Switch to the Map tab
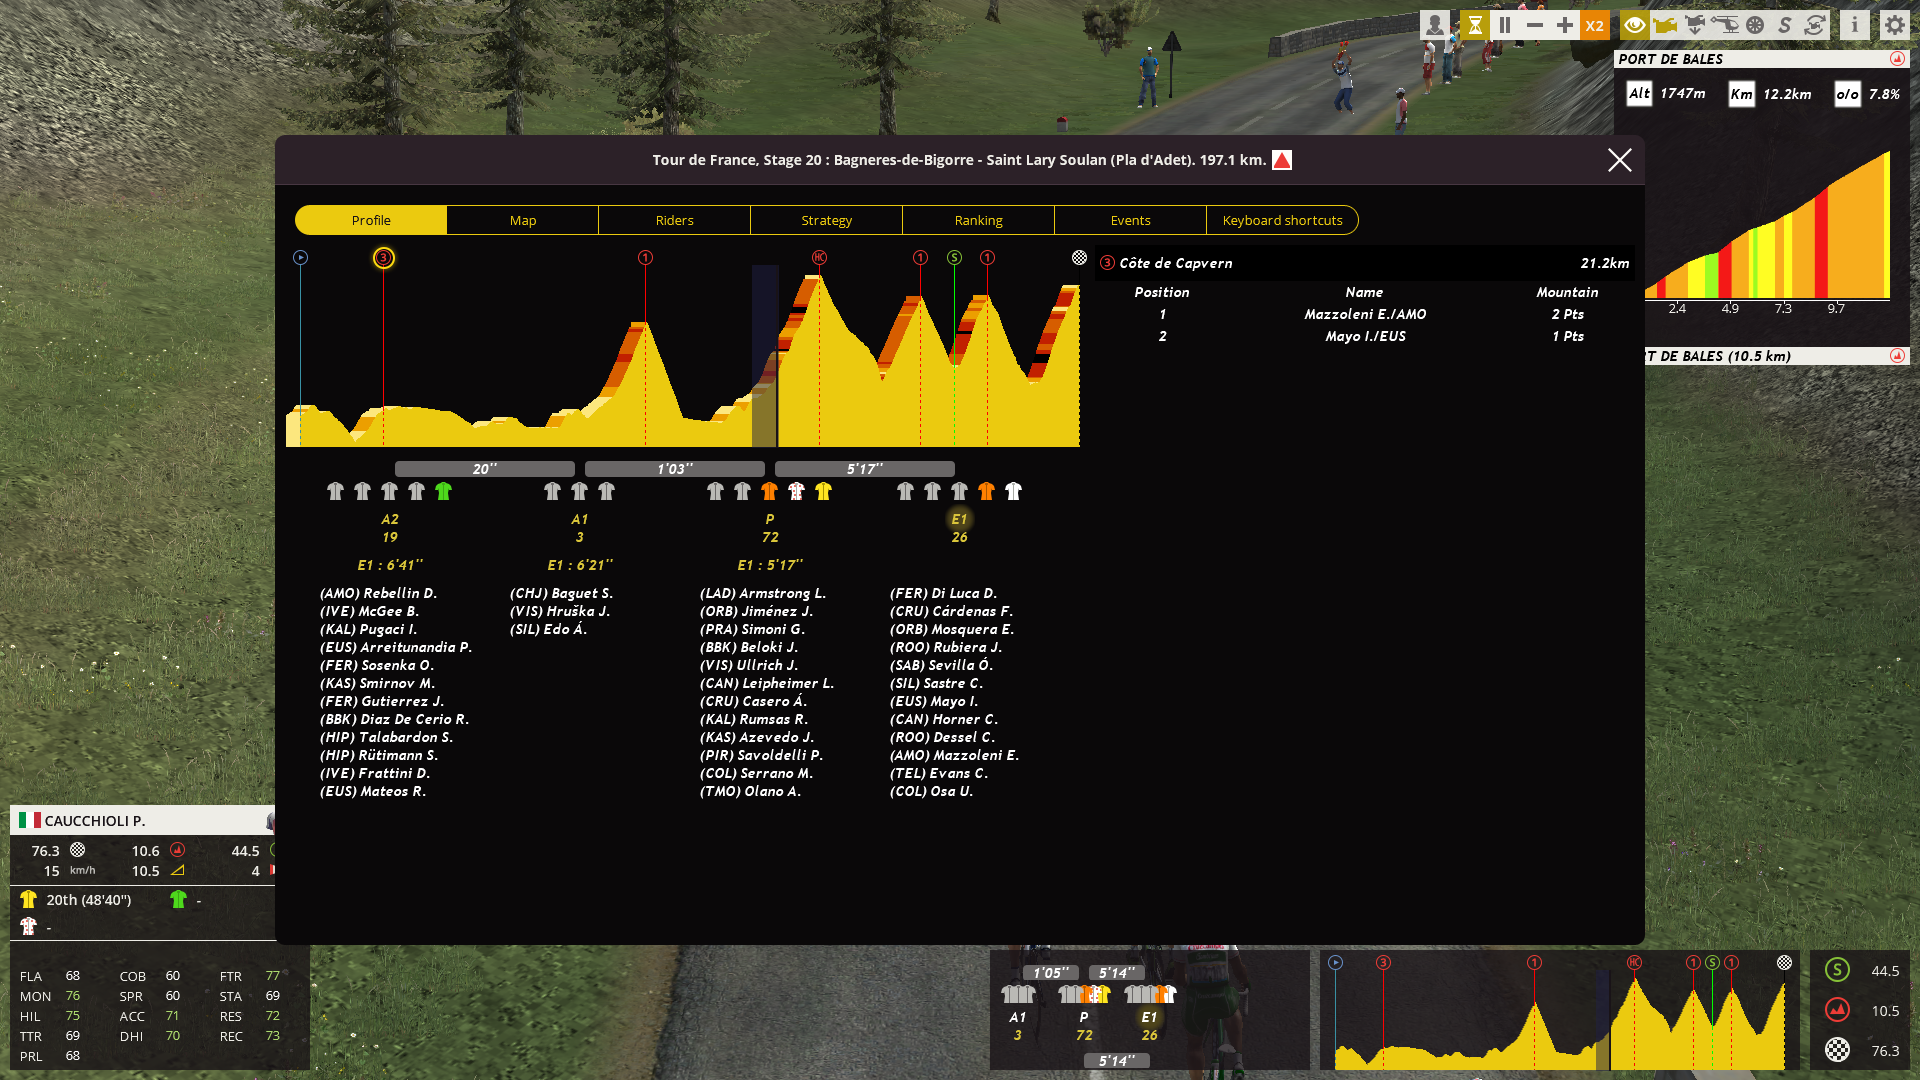This screenshot has width=1920, height=1080. coord(523,220)
